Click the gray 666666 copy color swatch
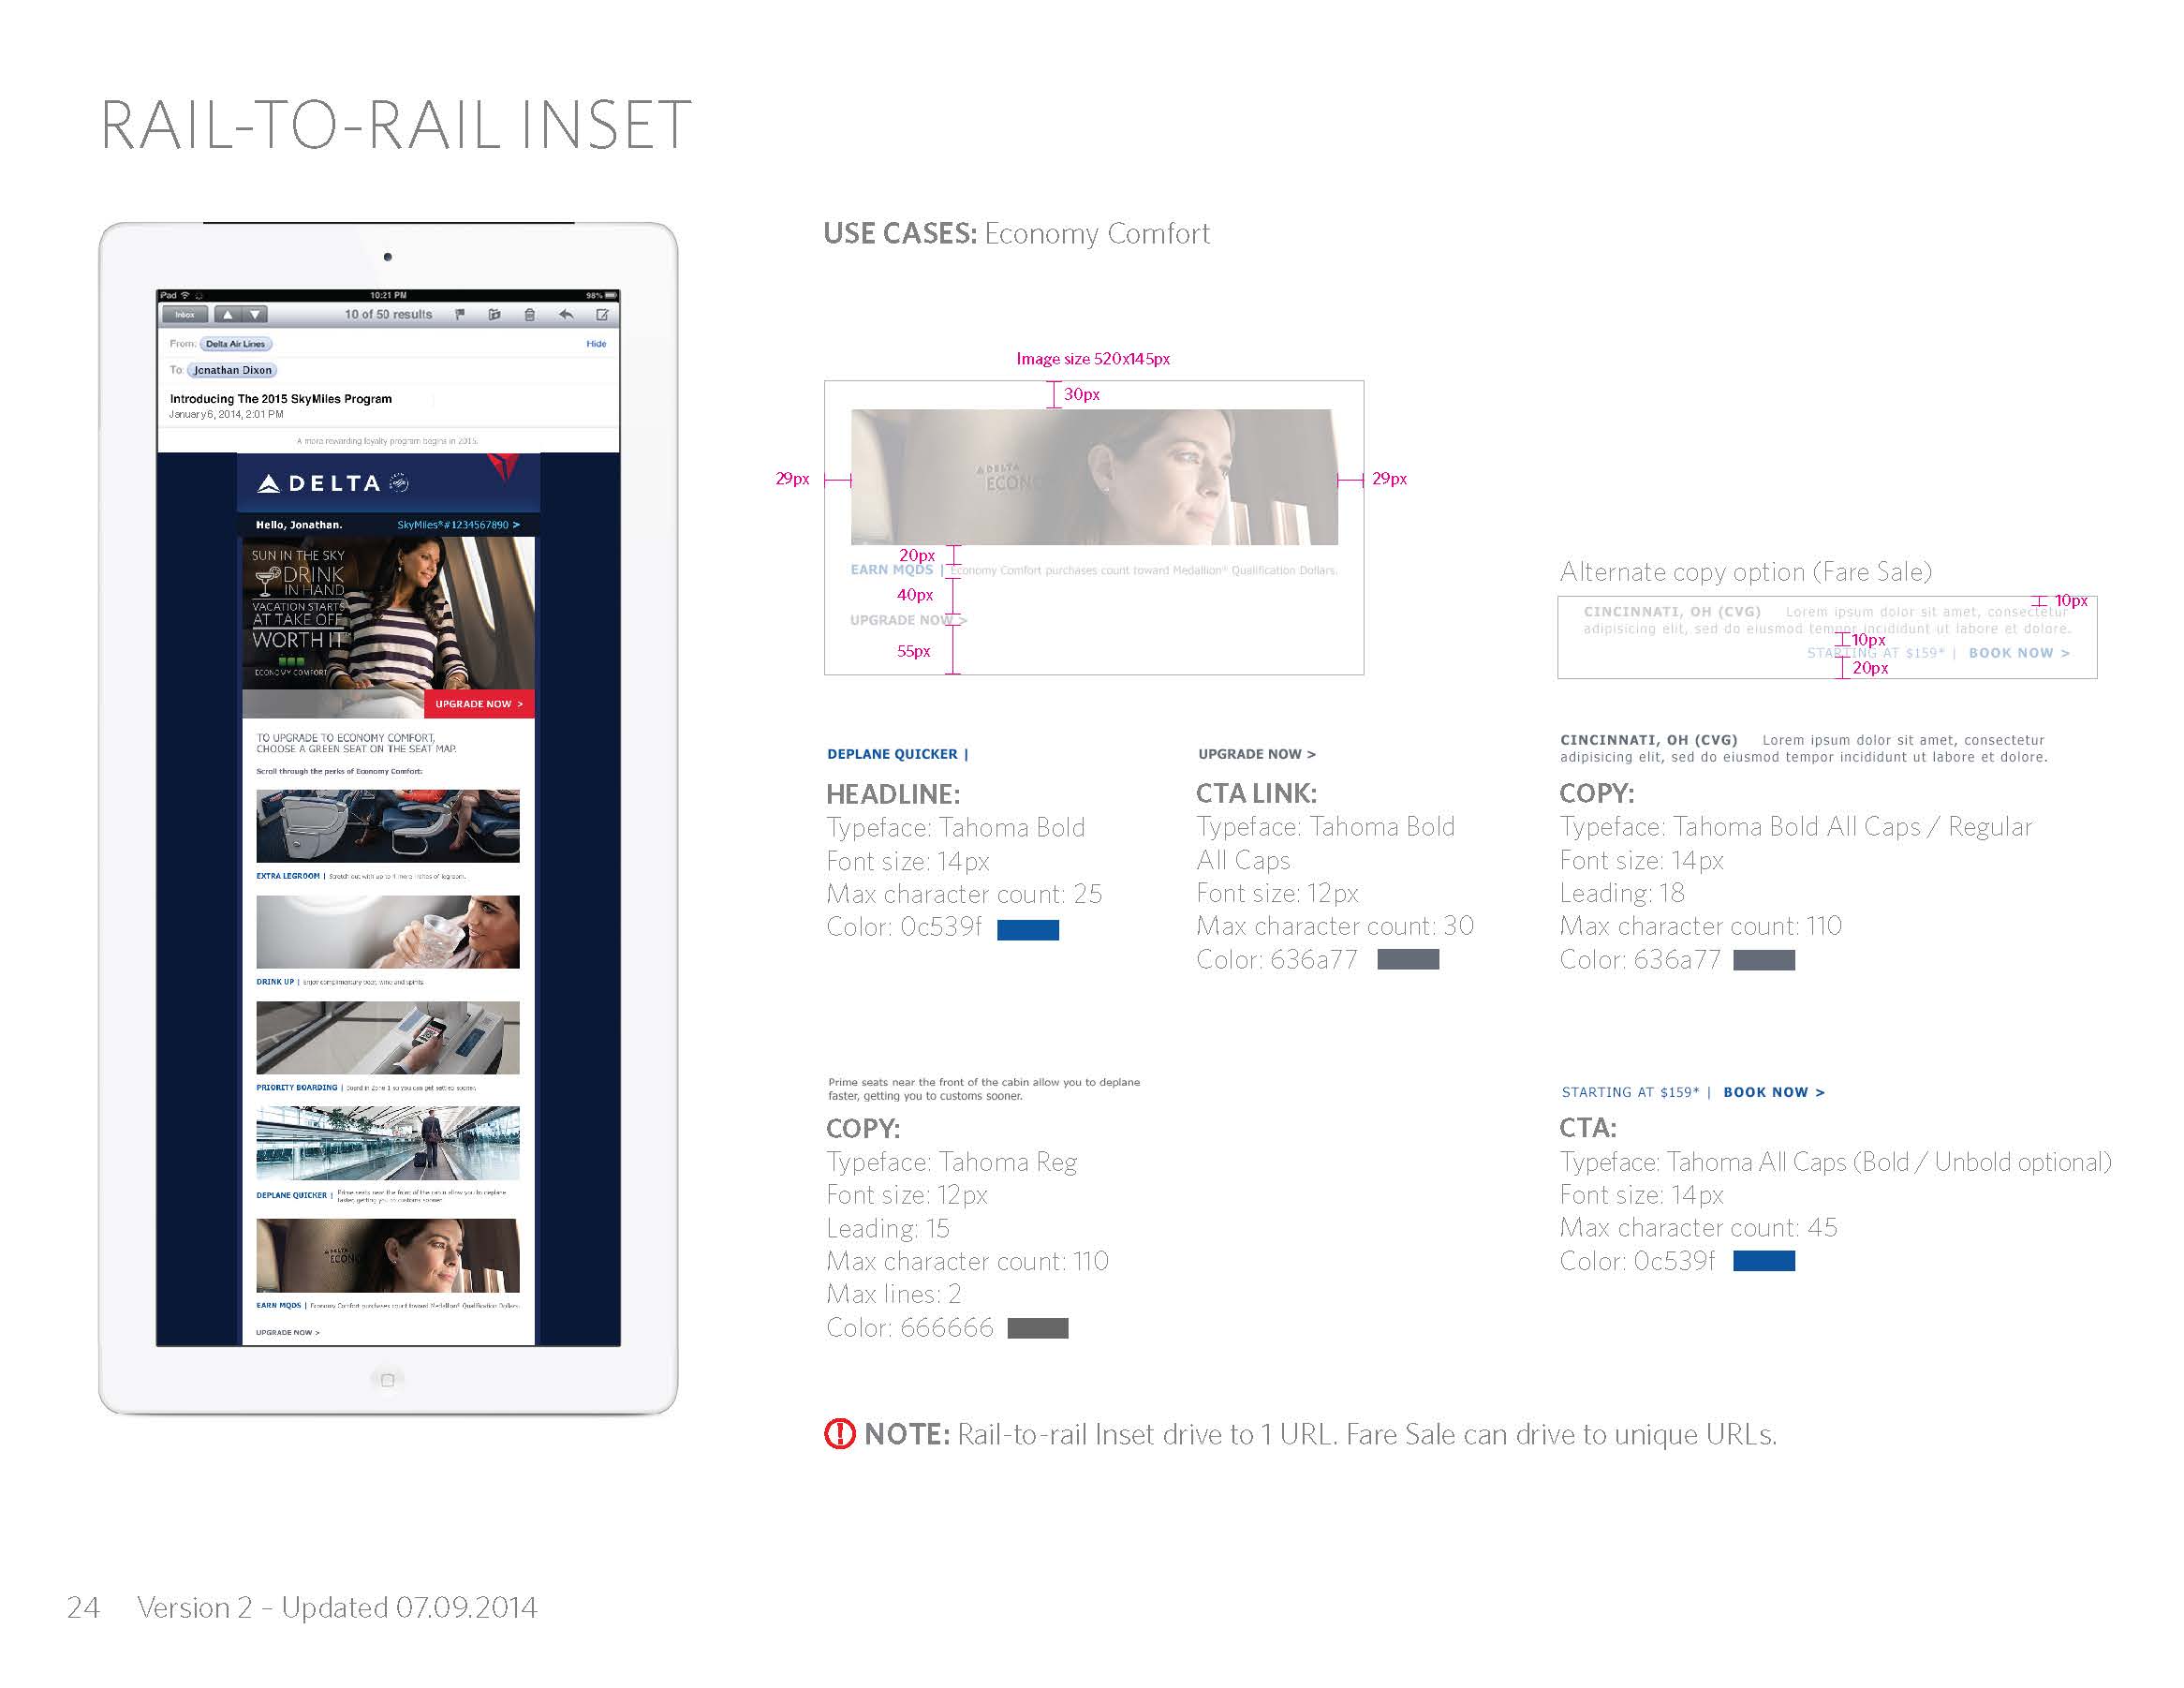This screenshot has width=2184, height=1688. click(1038, 1328)
